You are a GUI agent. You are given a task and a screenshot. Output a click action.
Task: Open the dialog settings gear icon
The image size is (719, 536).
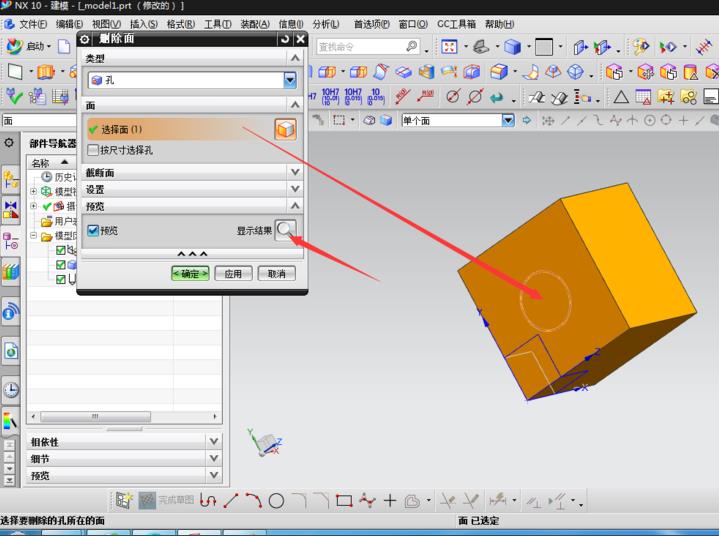[84, 38]
